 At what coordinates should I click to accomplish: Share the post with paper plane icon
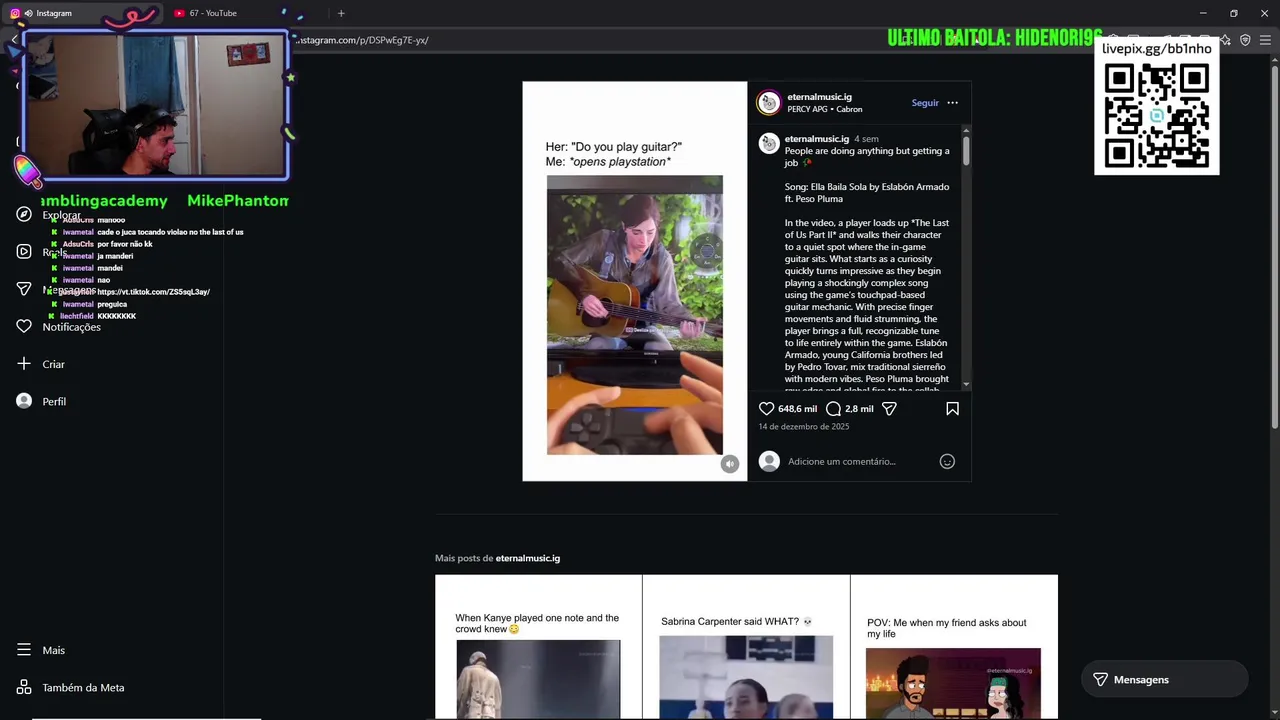(889, 409)
